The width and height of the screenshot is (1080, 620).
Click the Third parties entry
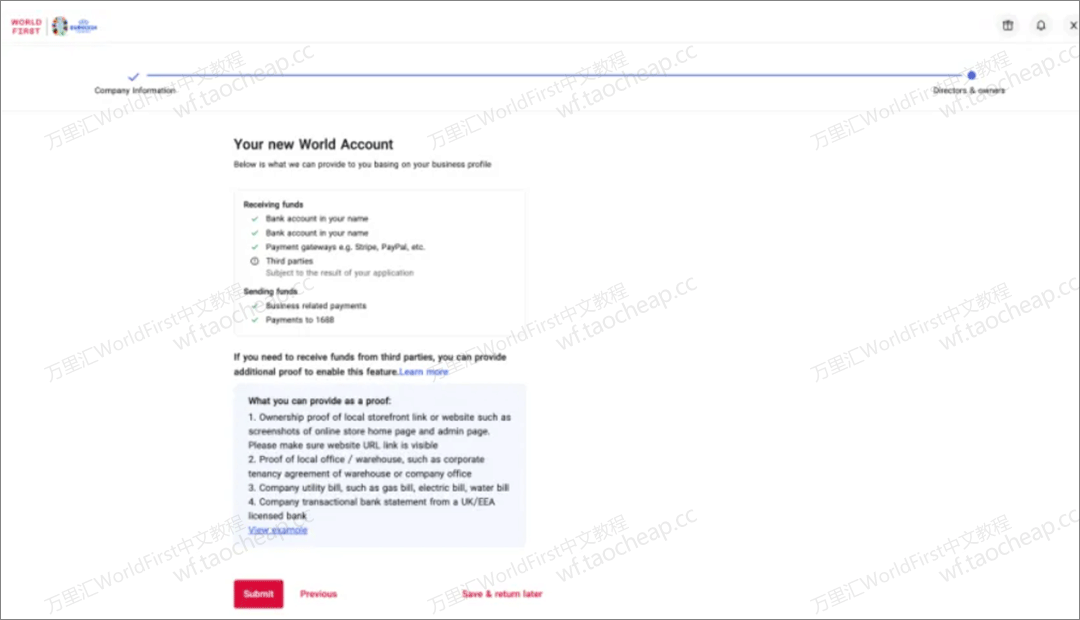coord(289,261)
